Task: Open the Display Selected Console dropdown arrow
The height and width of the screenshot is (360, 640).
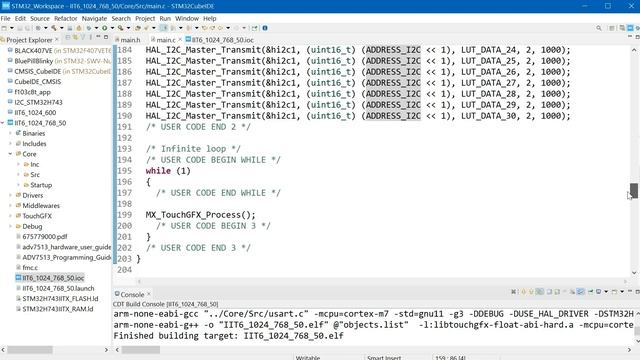Action: click(x=606, y=291)
